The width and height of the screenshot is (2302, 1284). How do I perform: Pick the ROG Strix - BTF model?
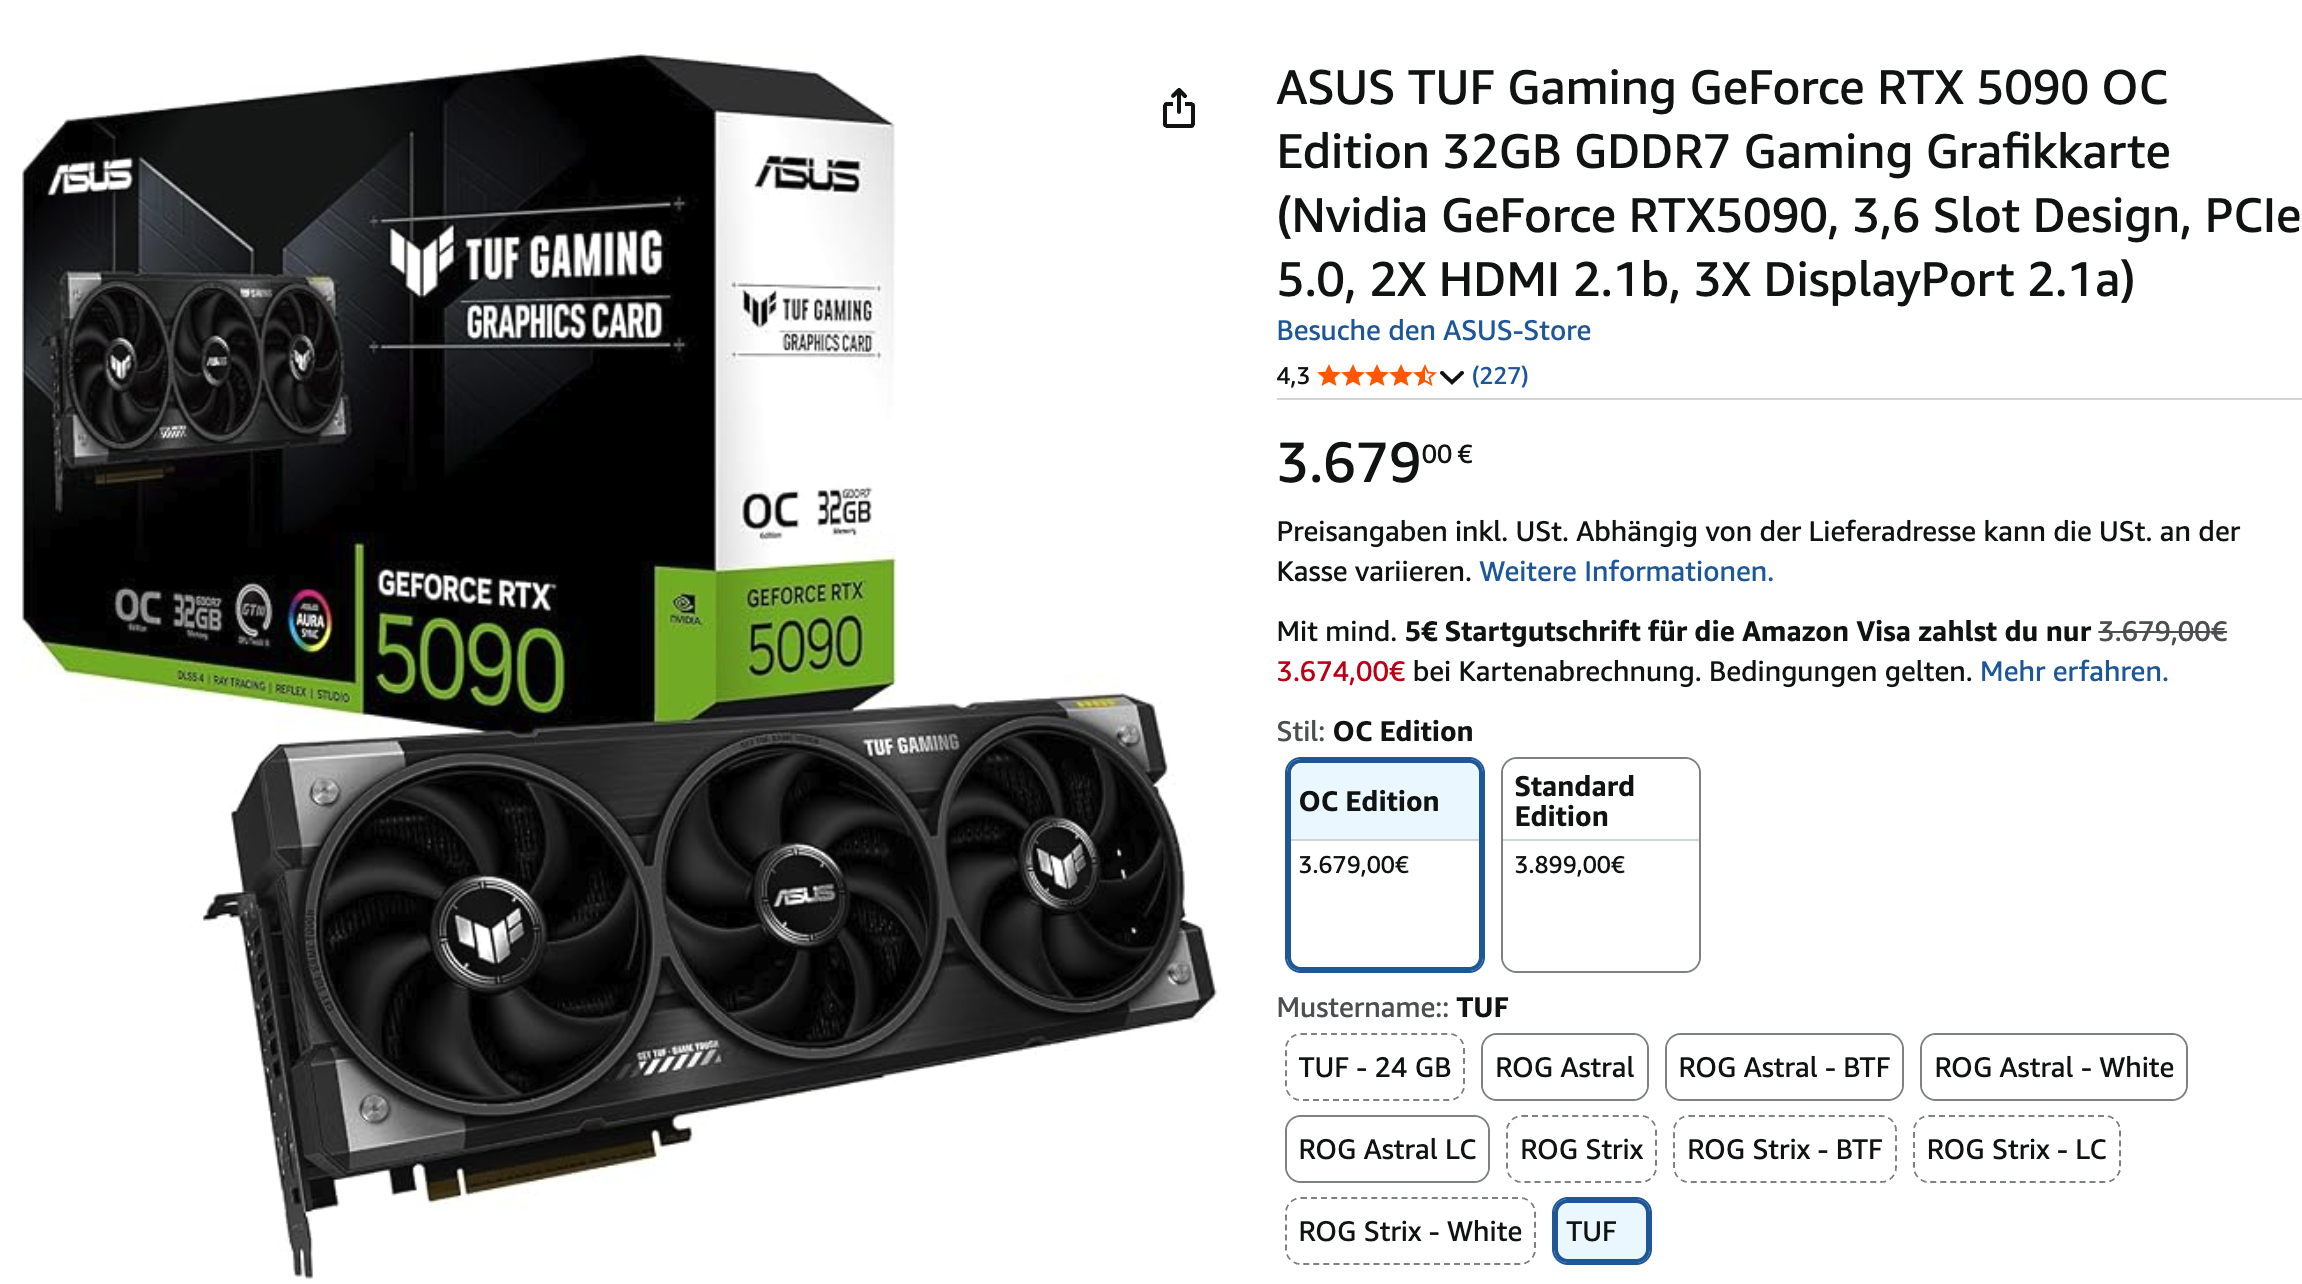pos(1784,1149)
